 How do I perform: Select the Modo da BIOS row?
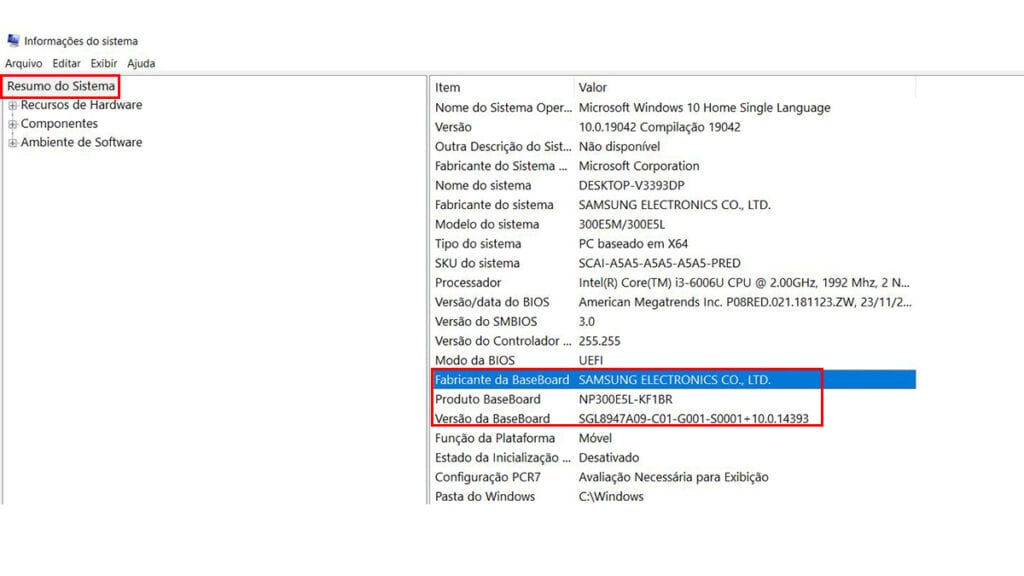click(673, 360)
